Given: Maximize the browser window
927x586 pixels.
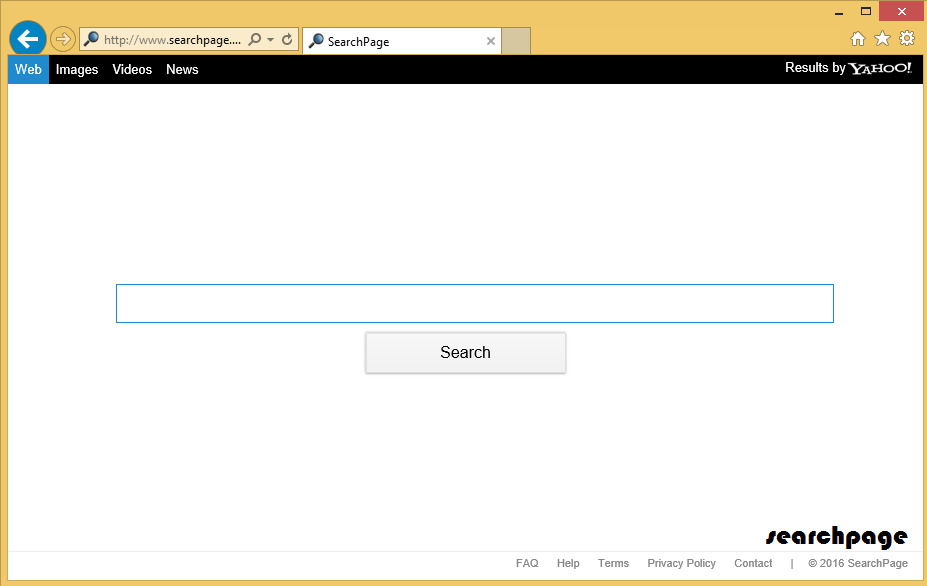Looking at the screenshot, I should pyautogui.click(x=866, y=11).
